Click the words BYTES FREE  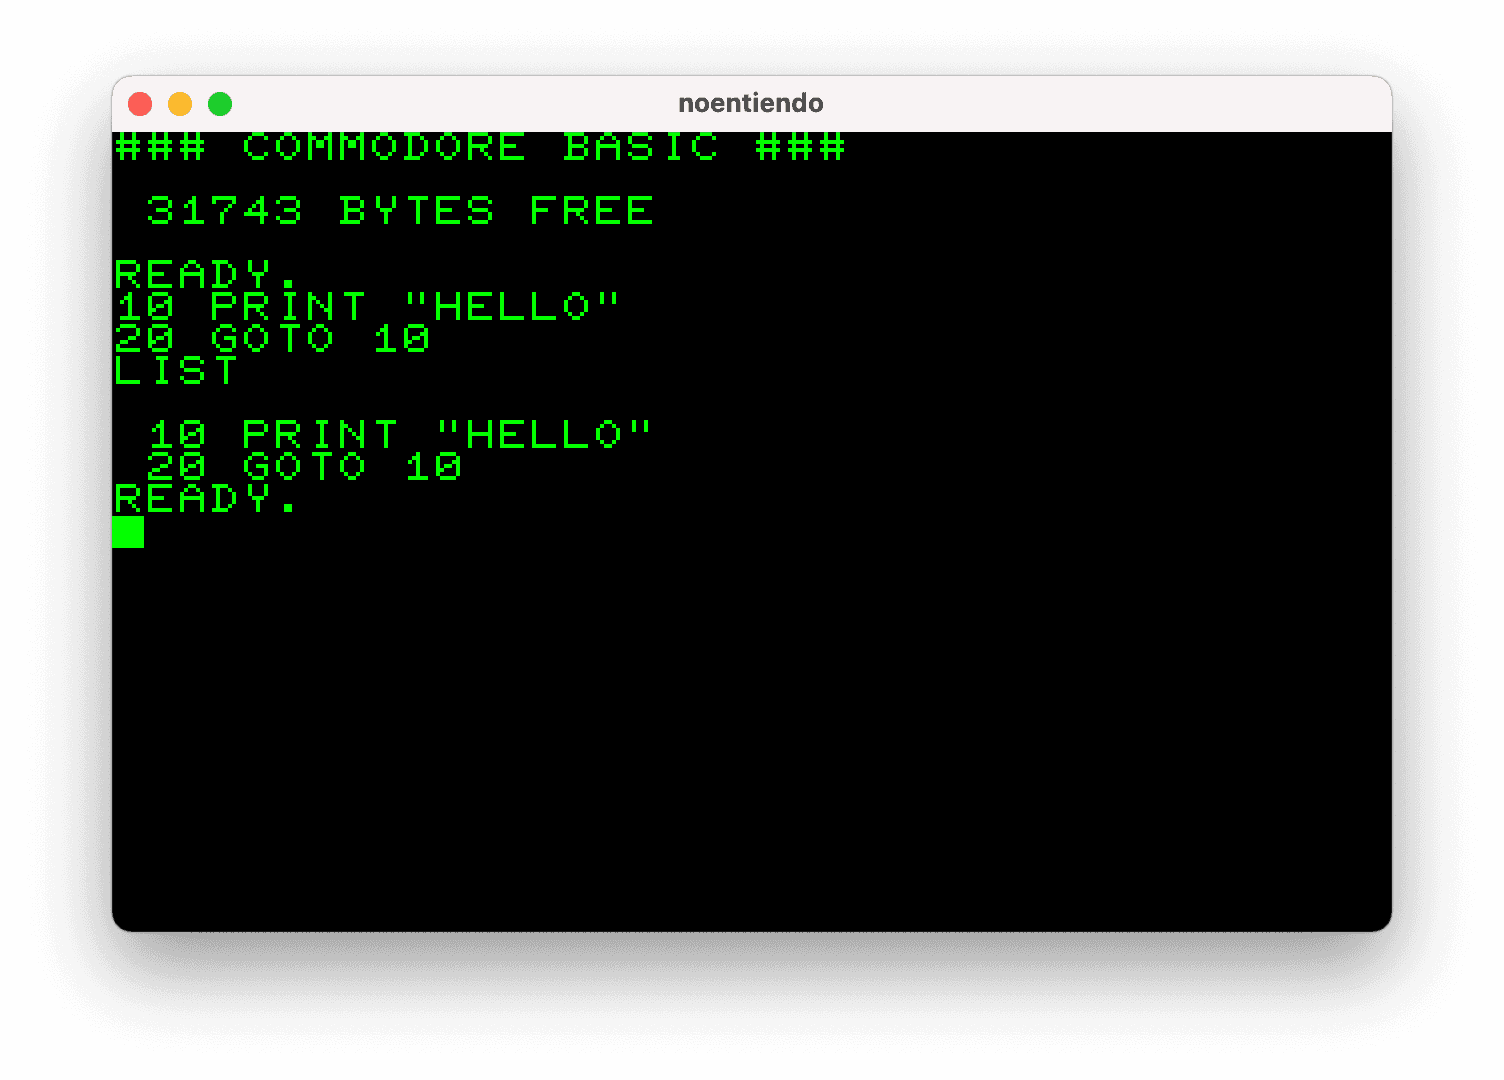click(496, 211)
